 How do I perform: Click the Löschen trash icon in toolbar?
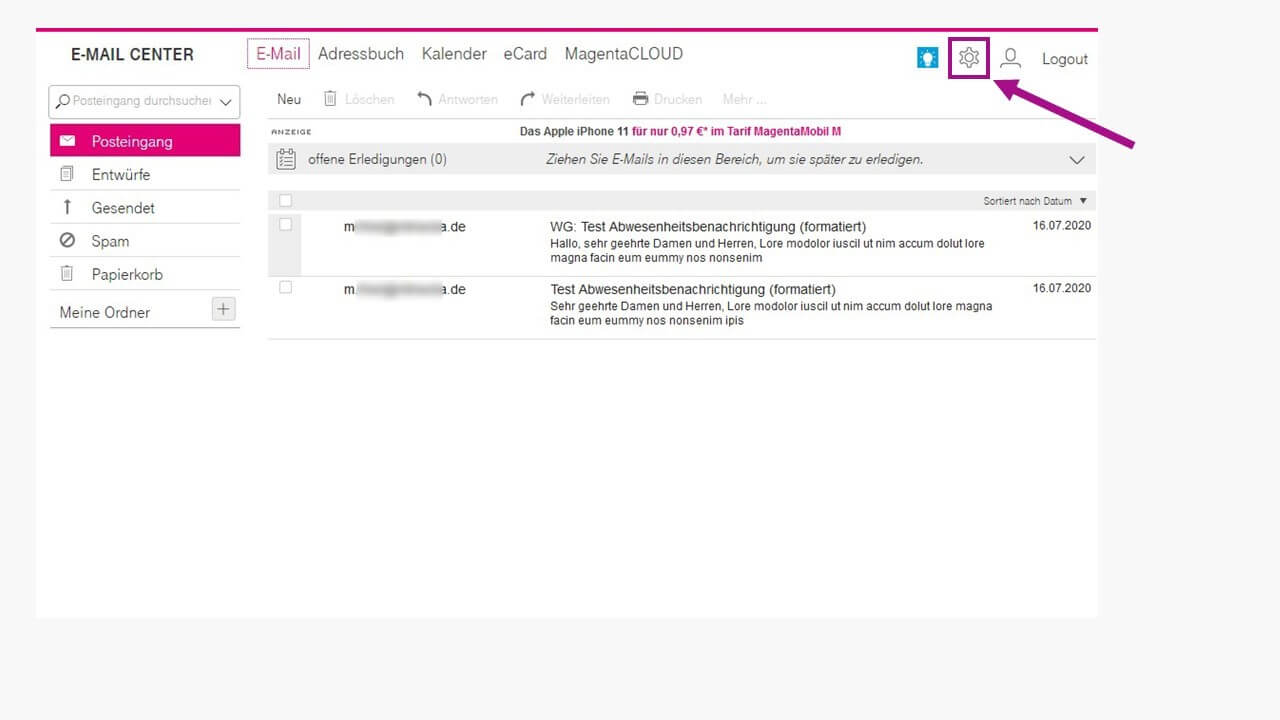click(x=330, y=98)
